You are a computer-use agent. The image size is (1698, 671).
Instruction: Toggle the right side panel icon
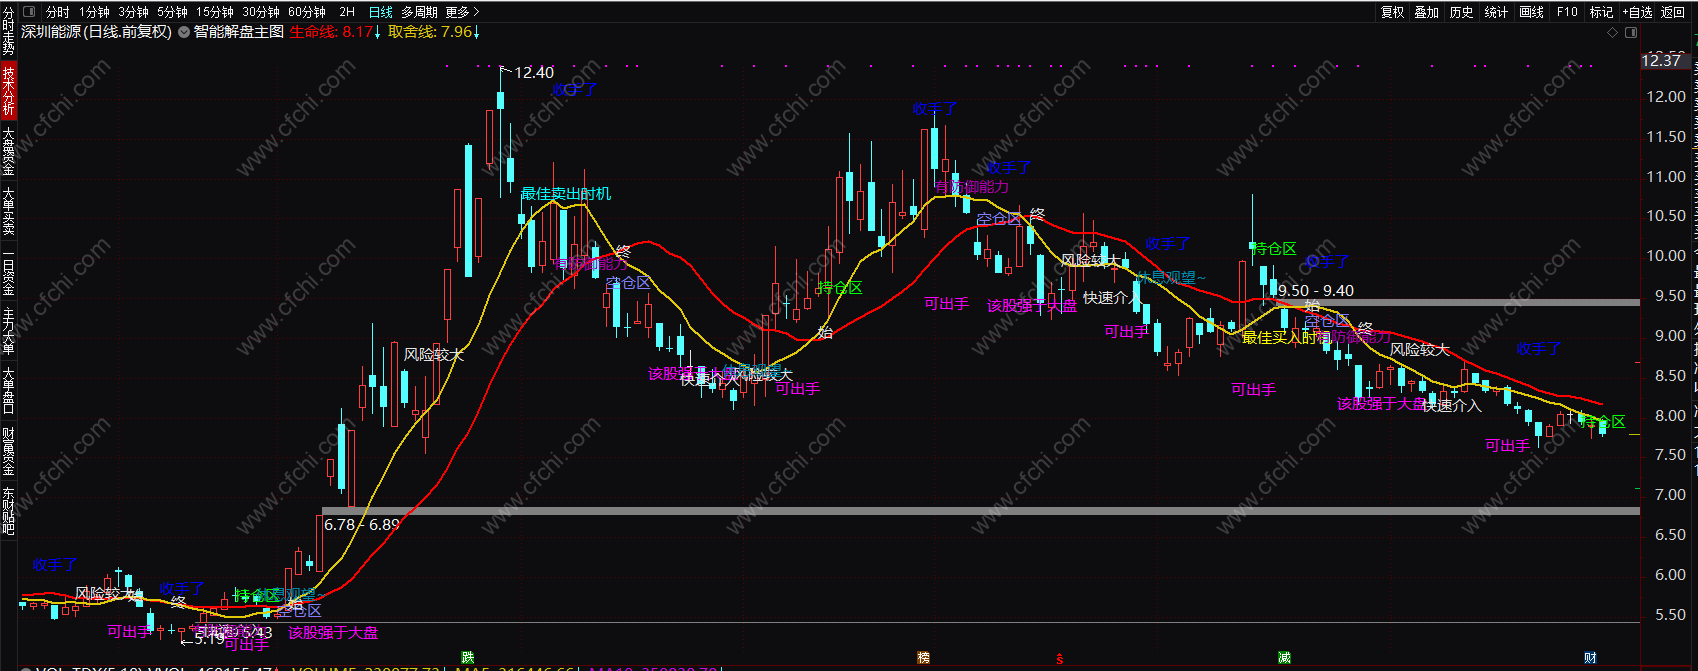click(1630, 32)
